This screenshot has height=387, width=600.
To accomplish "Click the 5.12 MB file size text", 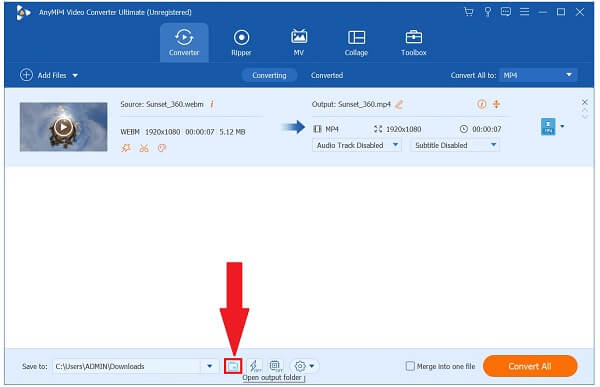I will click(x=232, y=132).
